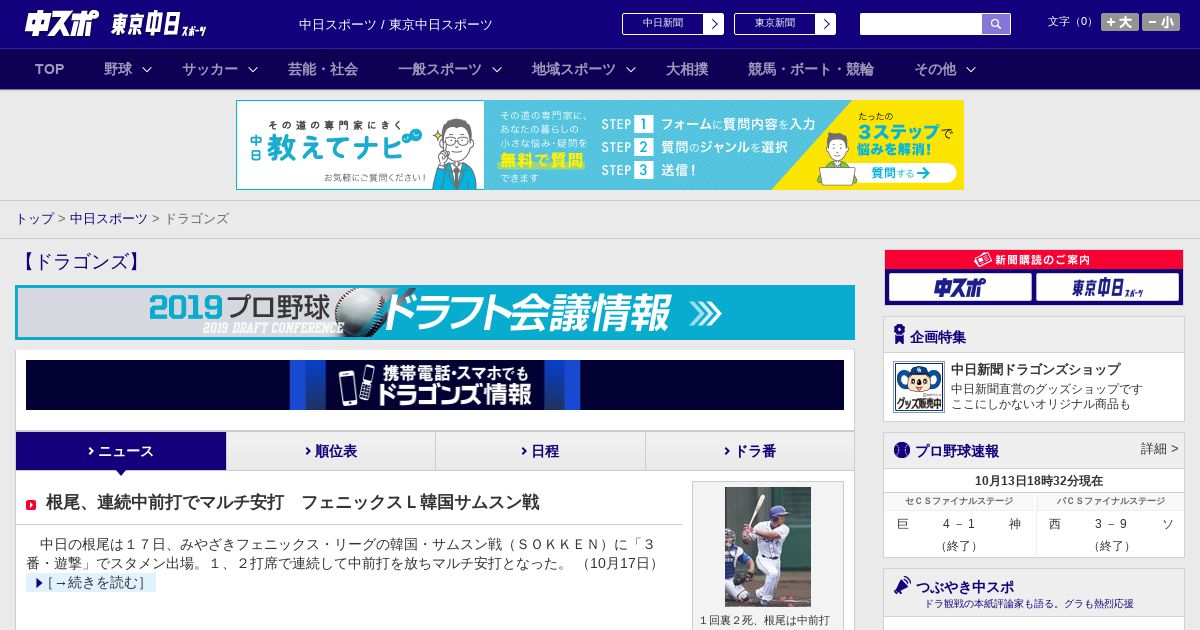Click the 企画特集 ribbon icon
This screenshot has width=1200, height=630.
point(899,335)
